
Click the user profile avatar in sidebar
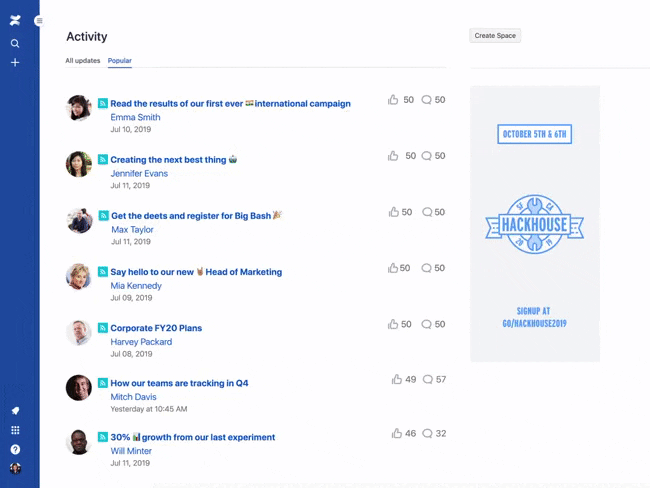click(x=15, y=468)
